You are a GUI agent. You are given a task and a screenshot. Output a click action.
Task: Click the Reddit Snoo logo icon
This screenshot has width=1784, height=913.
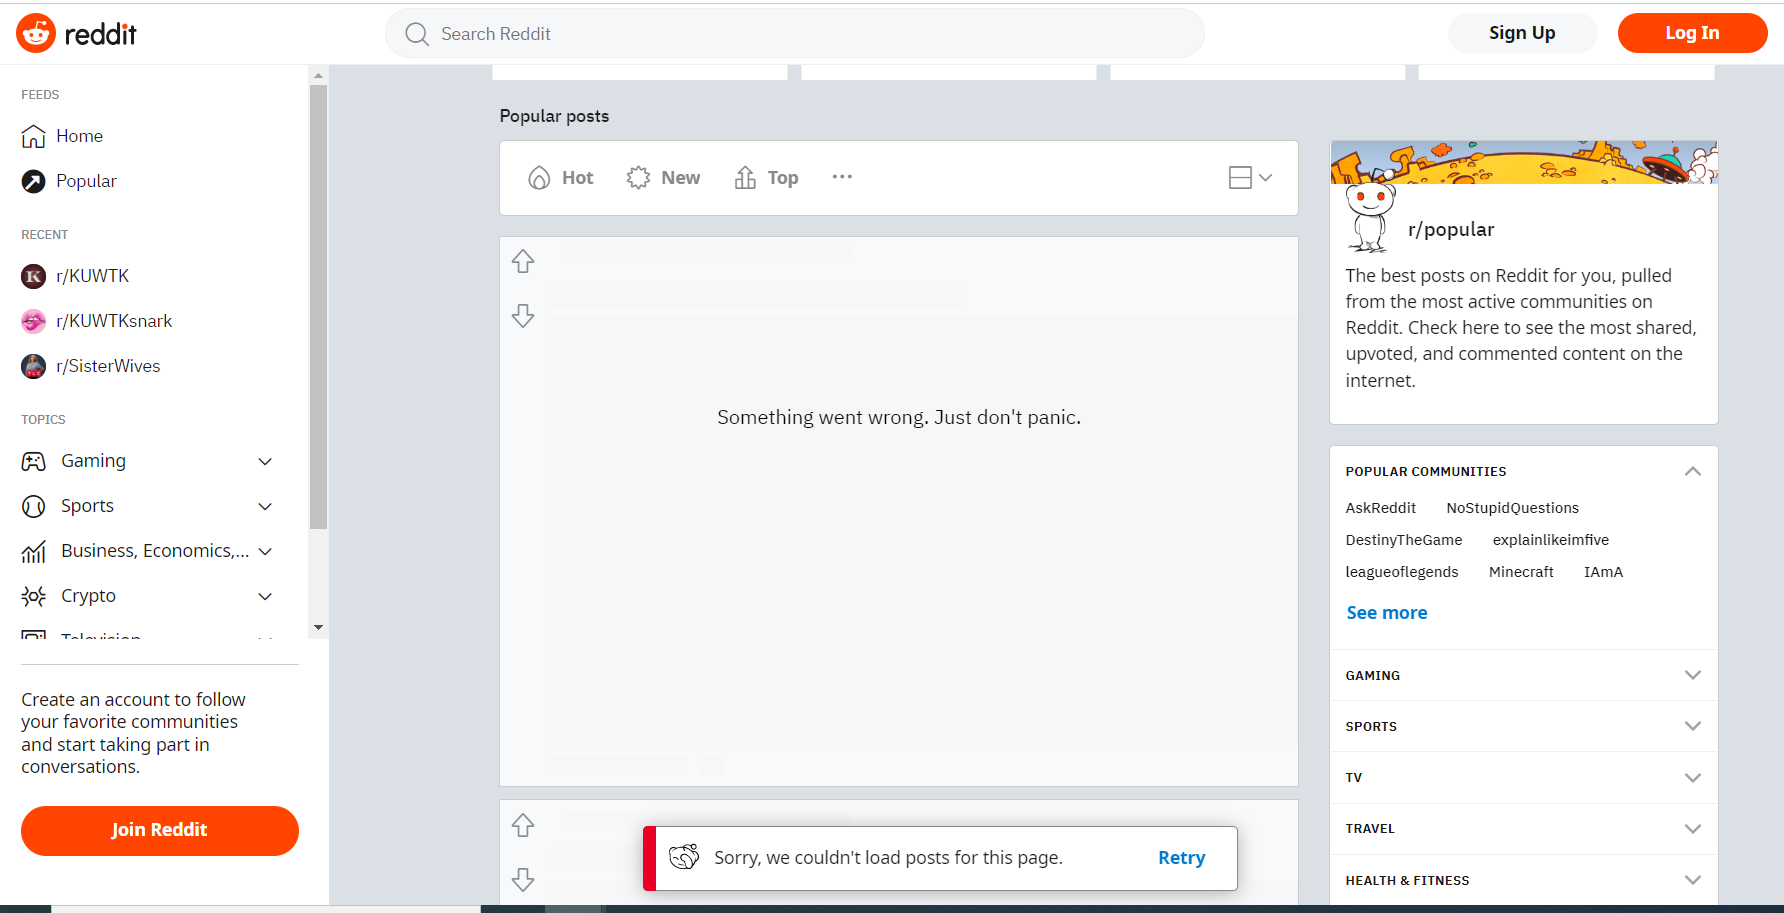point(36,33)
